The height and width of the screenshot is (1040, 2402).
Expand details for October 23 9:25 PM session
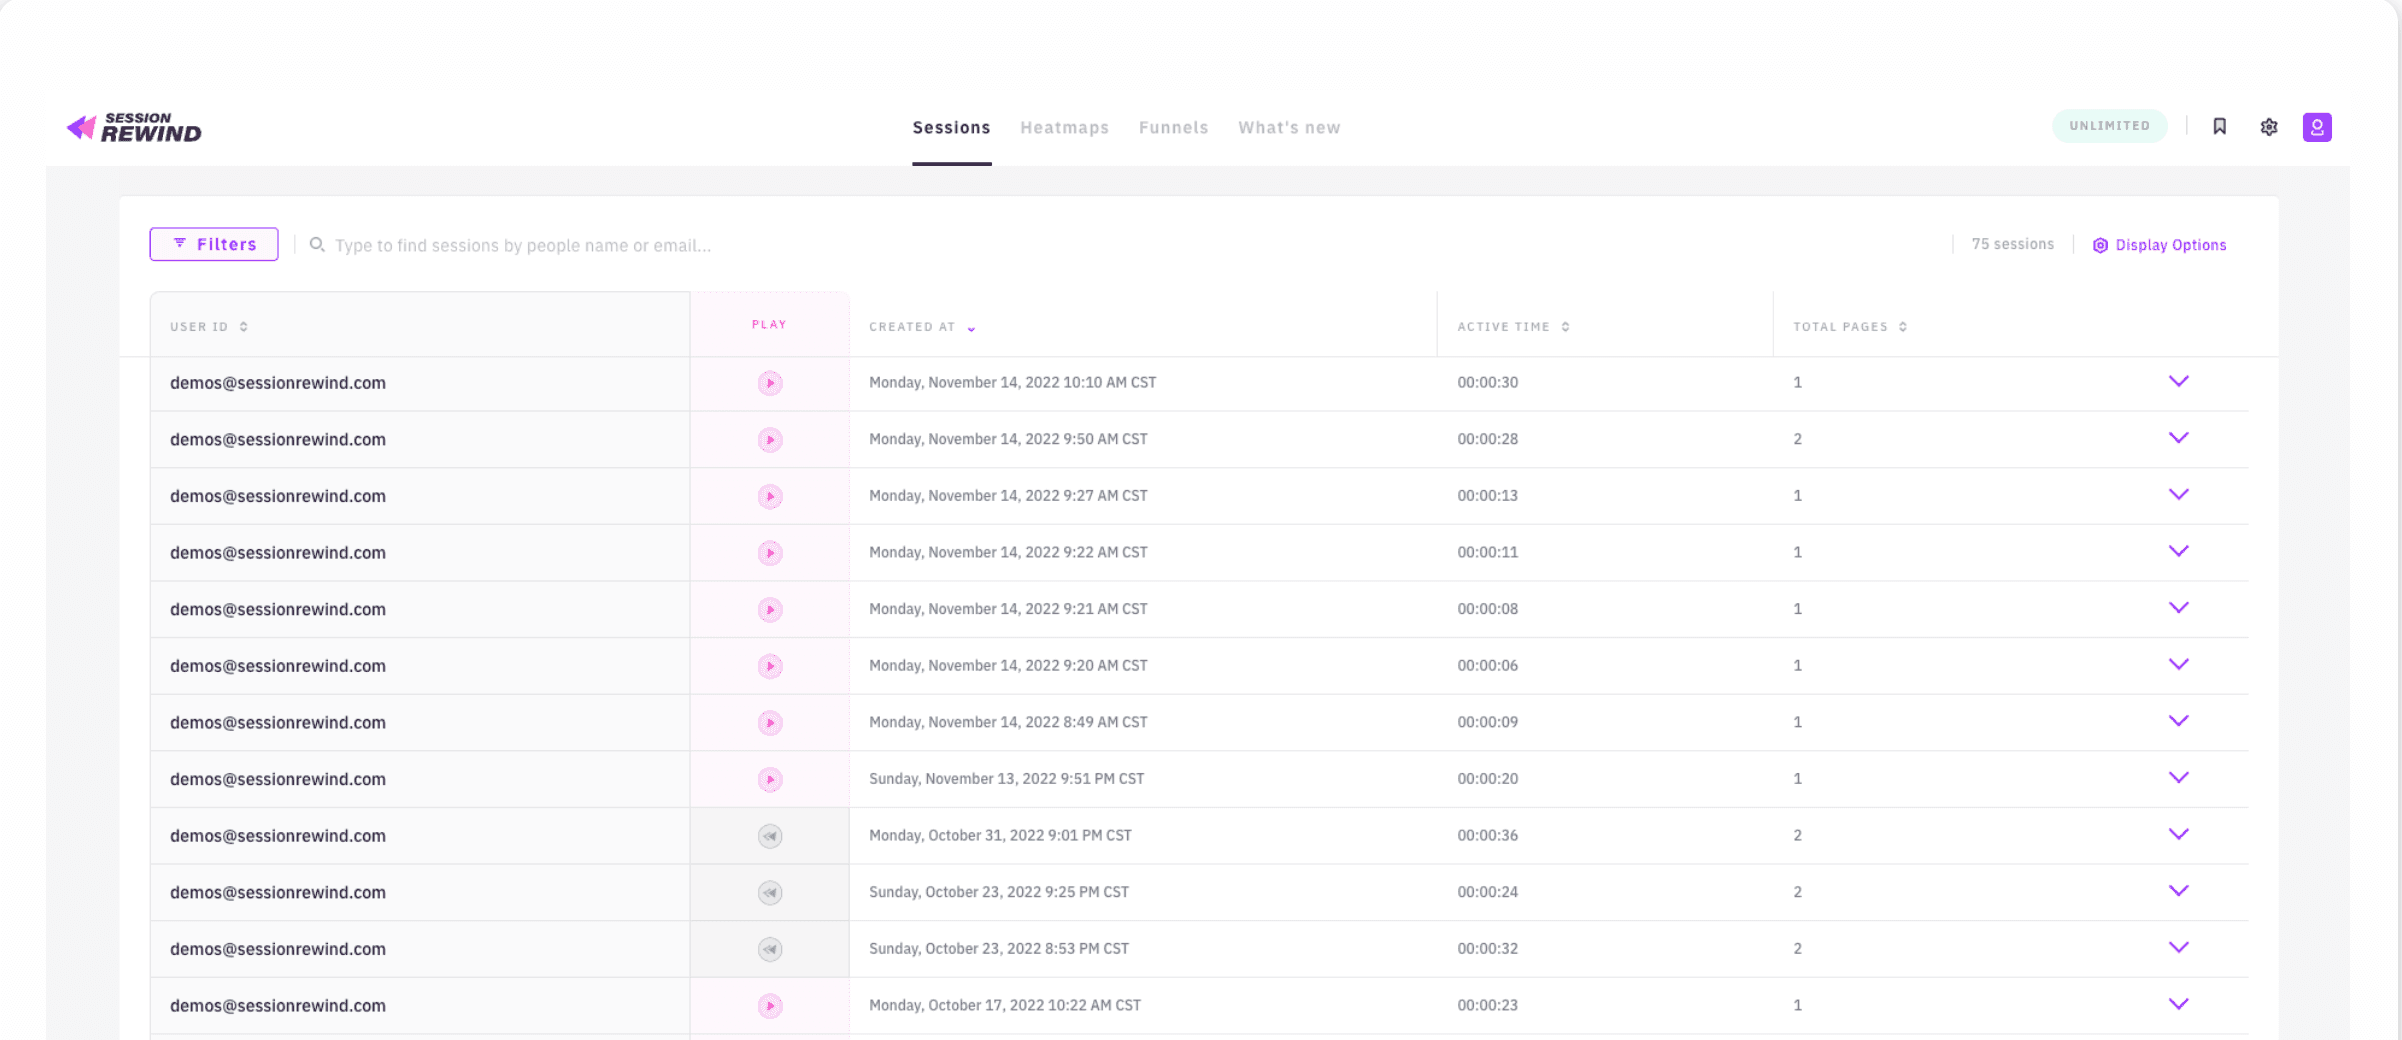(2178, 891)
